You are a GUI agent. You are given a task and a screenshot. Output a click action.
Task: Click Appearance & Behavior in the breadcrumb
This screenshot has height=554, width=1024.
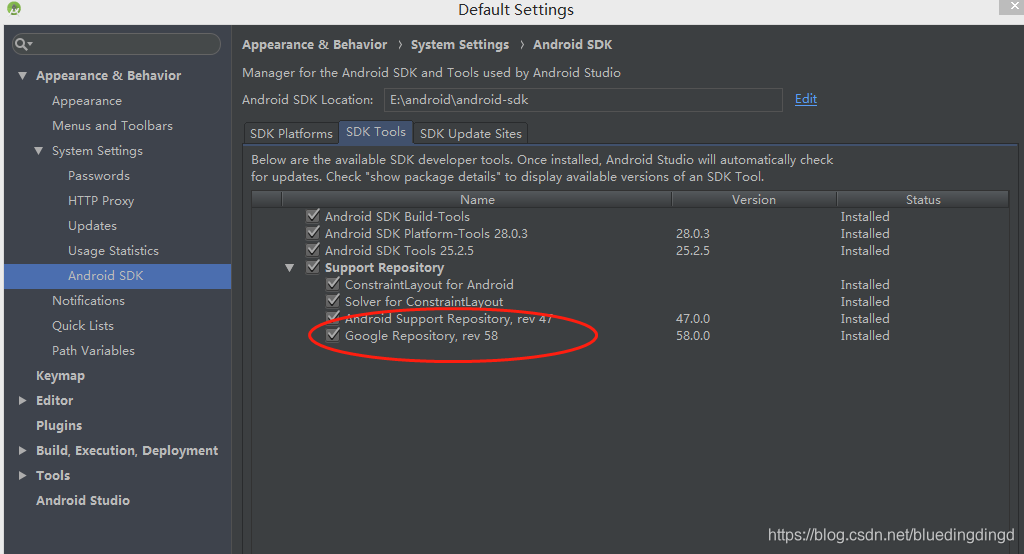(x=314, y=44)
